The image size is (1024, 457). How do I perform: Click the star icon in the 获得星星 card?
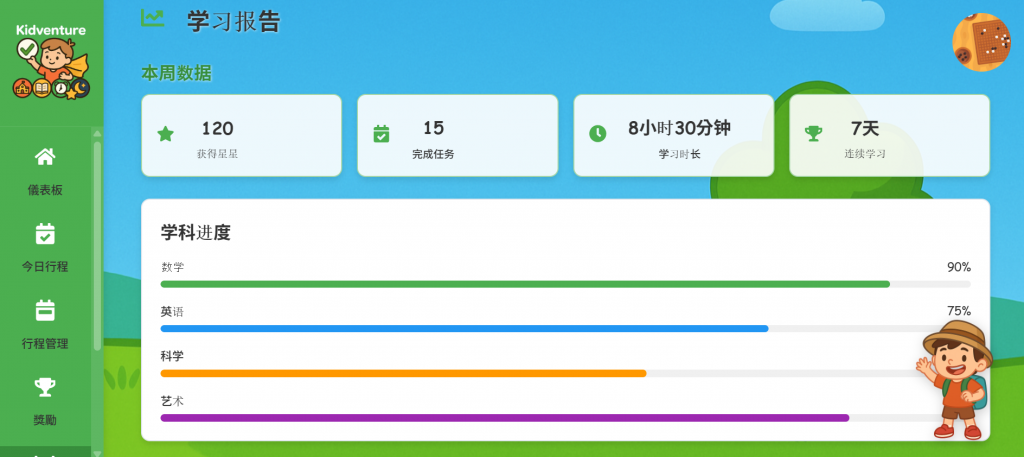(166, 134)
